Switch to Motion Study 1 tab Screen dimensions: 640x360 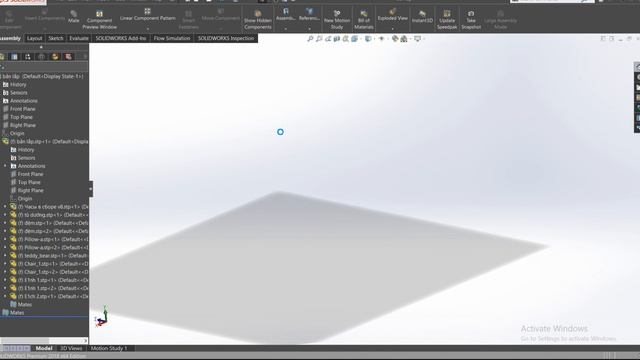109,349
